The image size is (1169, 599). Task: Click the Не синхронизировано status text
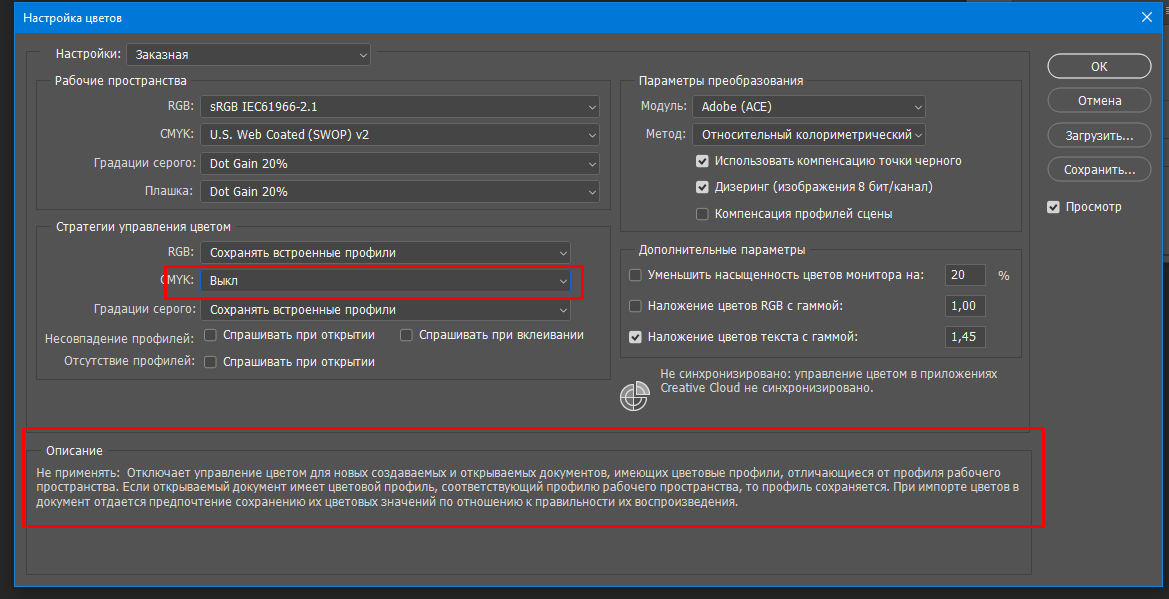[x=828, y=381]
